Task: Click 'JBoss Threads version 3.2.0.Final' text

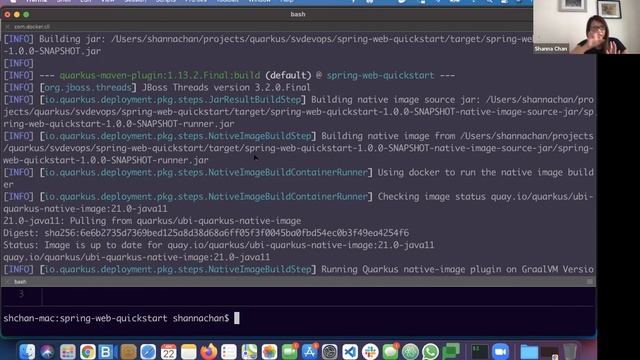Action: (x=226, y=87)
